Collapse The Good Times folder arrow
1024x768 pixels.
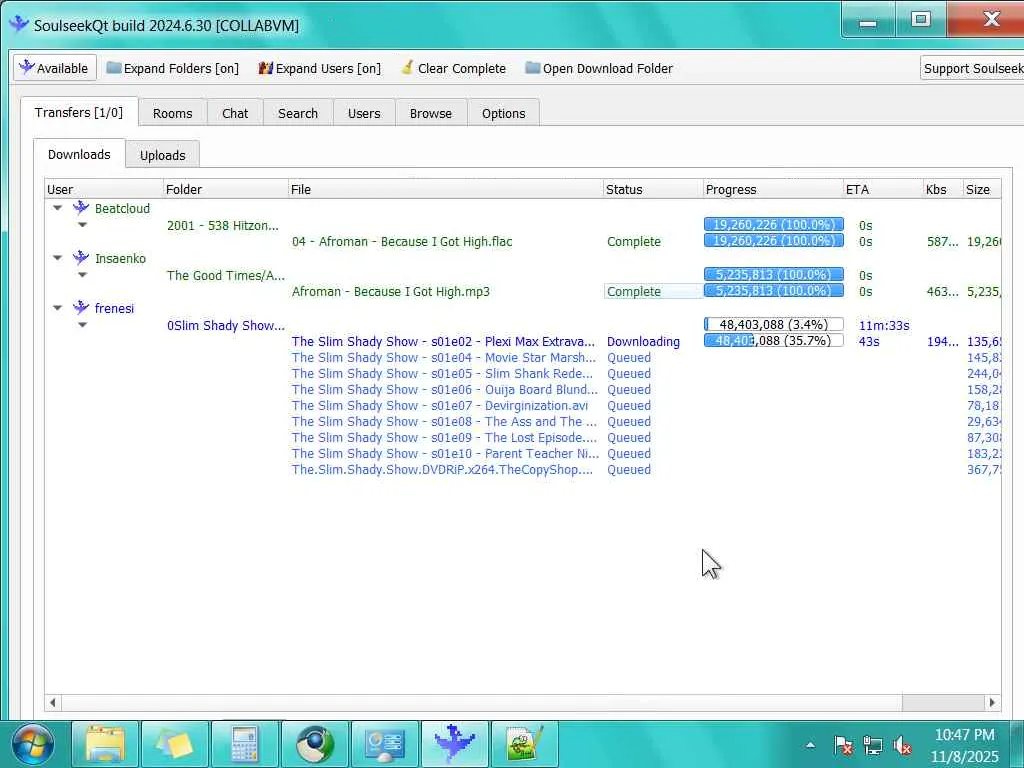[82, 274]
